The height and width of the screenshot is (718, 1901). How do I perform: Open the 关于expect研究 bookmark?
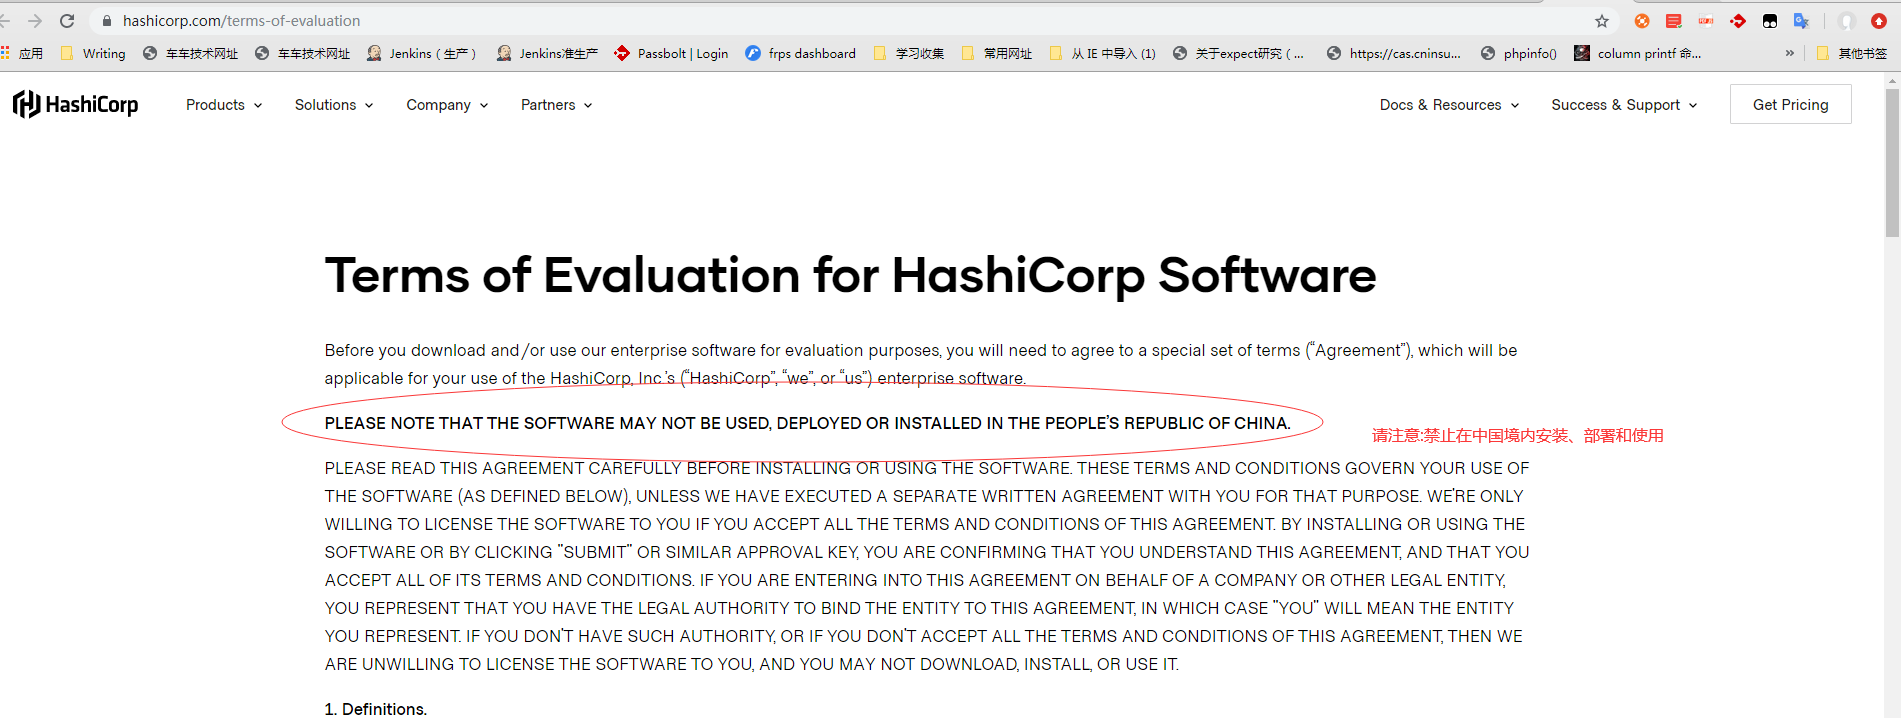[x=1238, y=53]
